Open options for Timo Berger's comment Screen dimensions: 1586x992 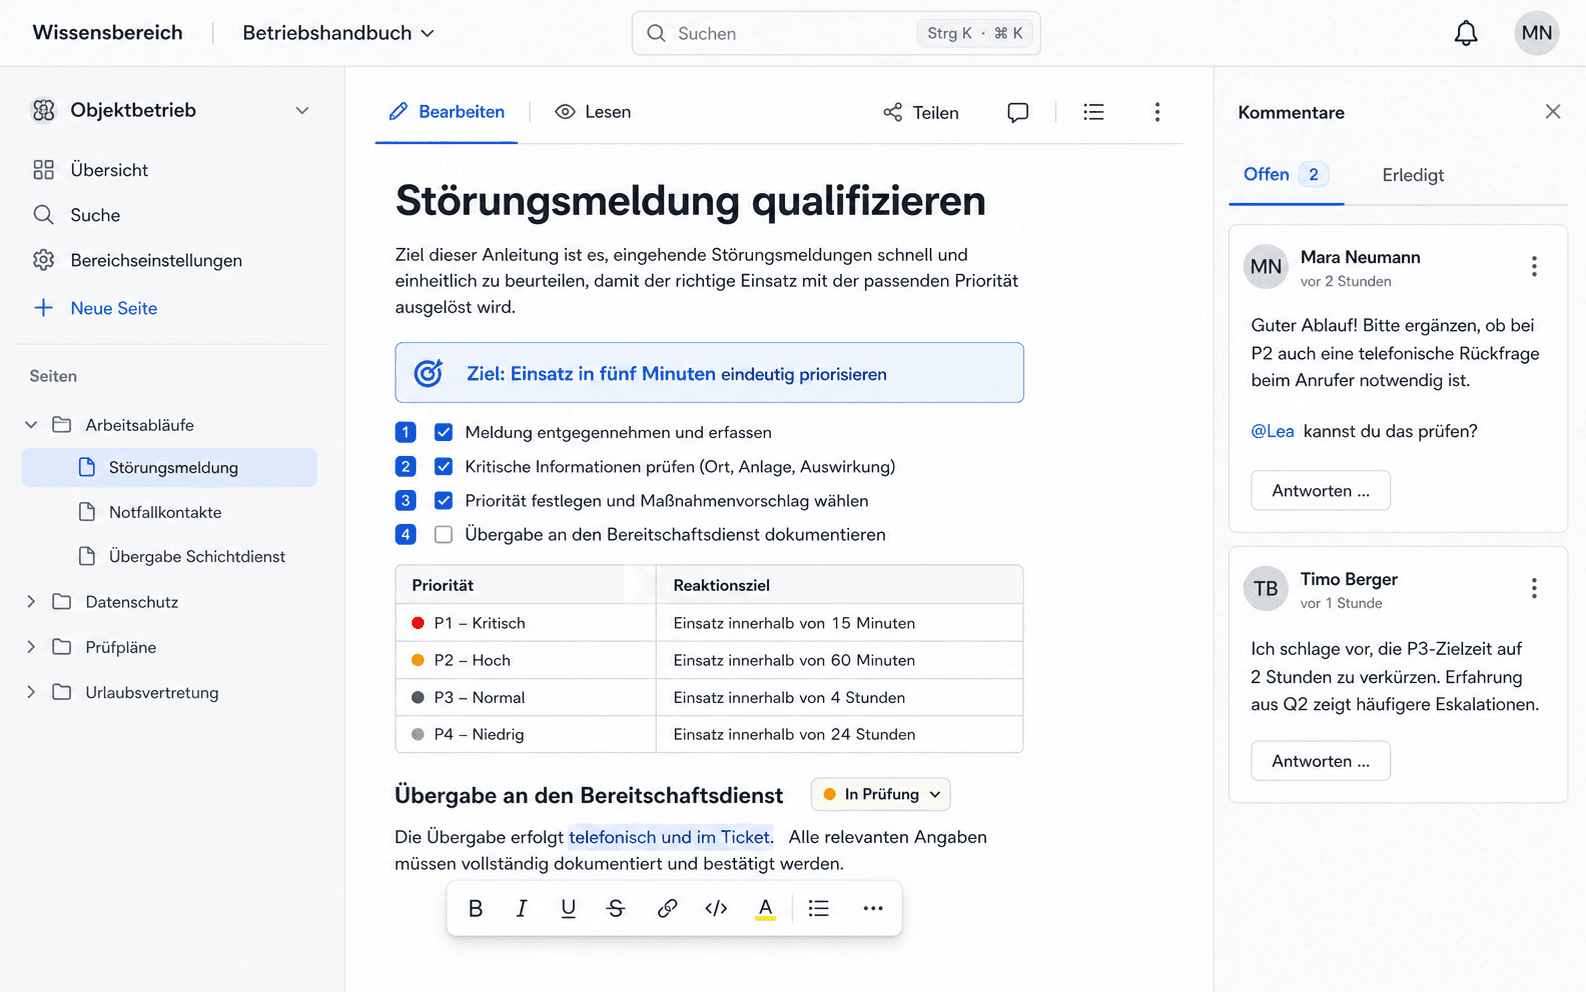click(1534, 588)
